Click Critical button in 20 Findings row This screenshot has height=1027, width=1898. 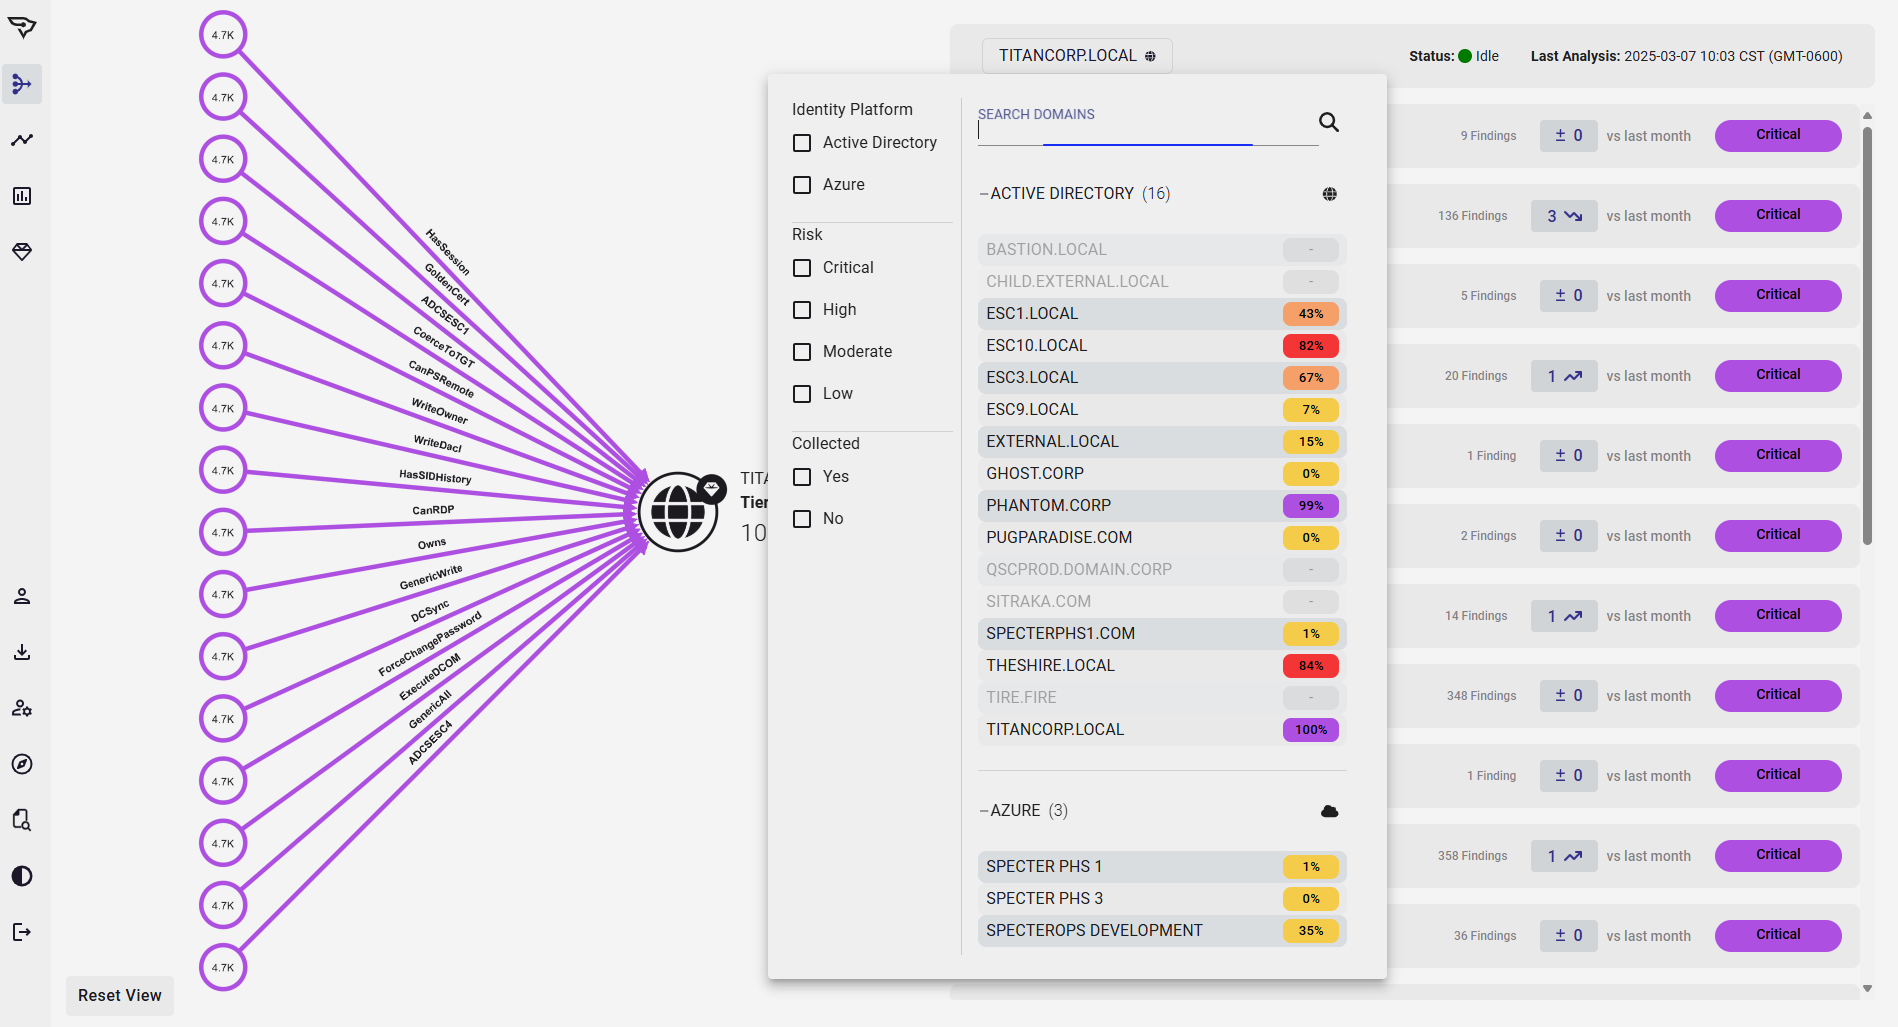(x=1778, y=376)
